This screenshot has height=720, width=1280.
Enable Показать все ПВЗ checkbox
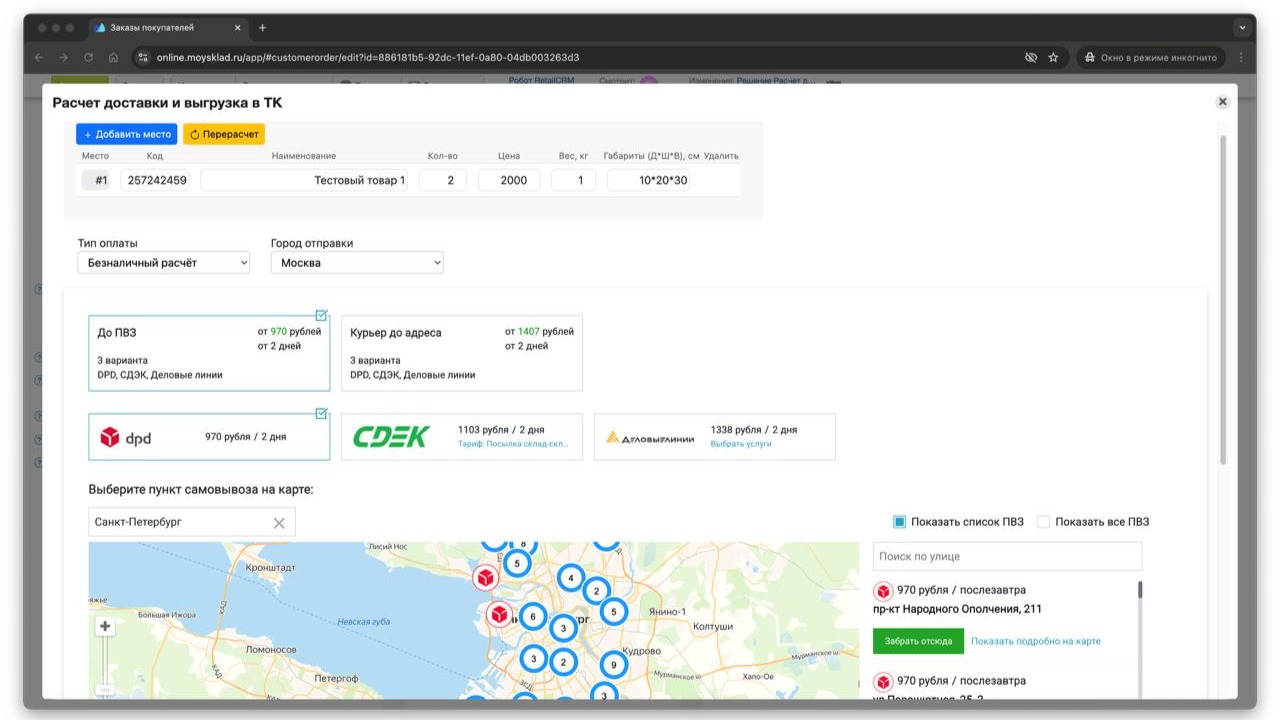click(x=1043, y=522)
